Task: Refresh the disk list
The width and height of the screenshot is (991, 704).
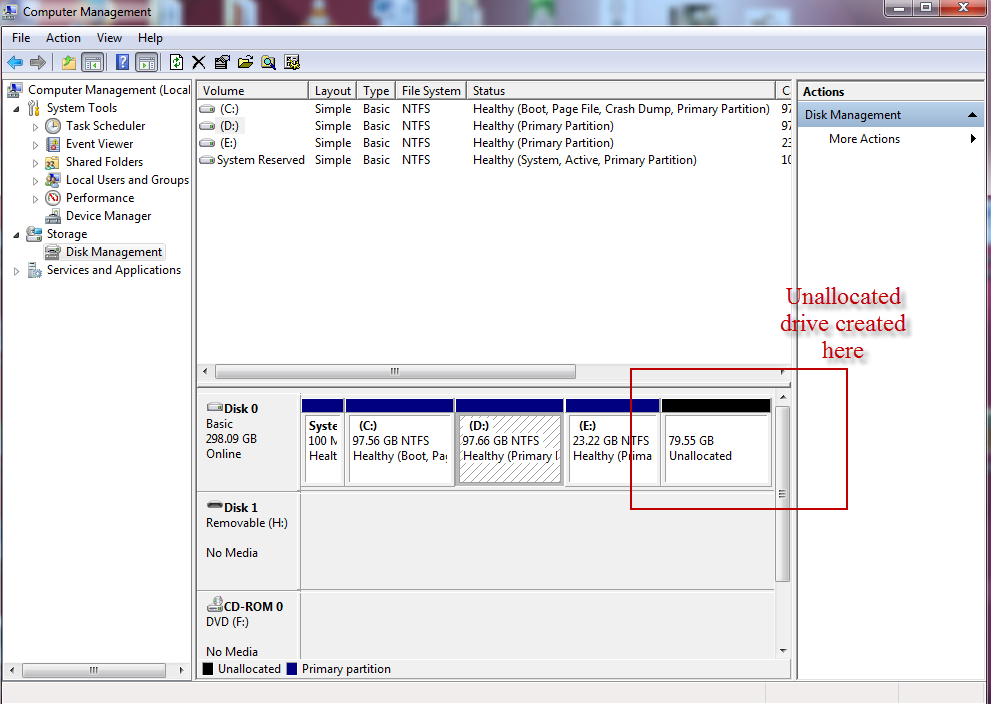Action: [175, 62]
